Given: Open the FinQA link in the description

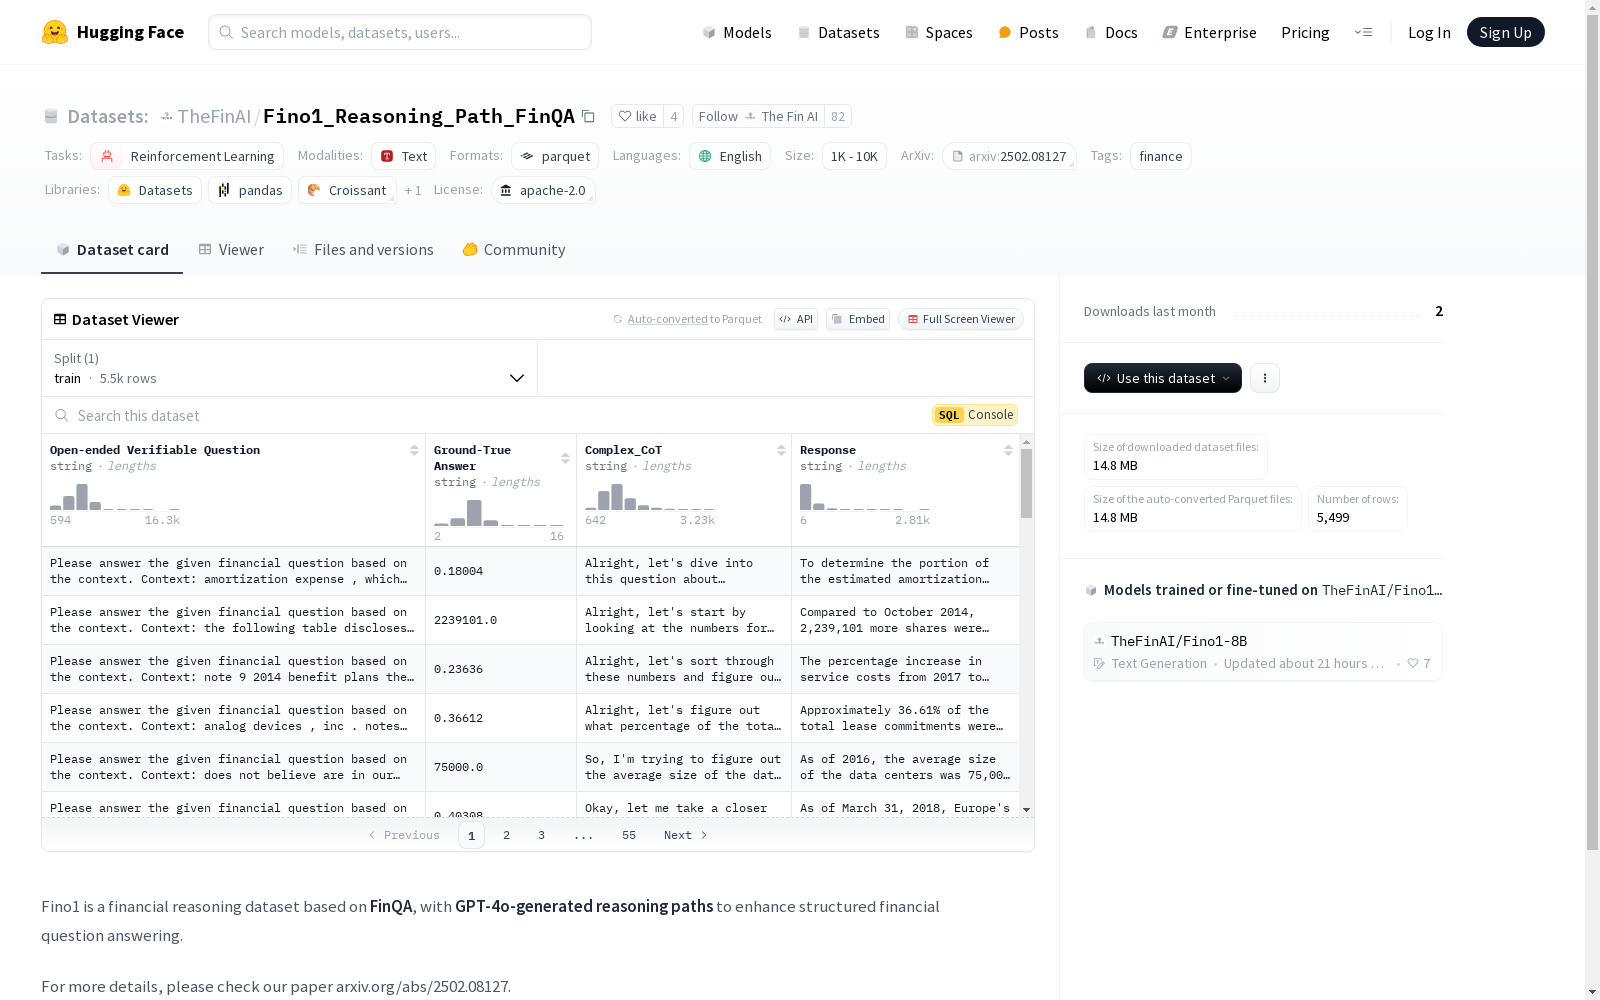Looking at the screenshot, I should 391,906.
